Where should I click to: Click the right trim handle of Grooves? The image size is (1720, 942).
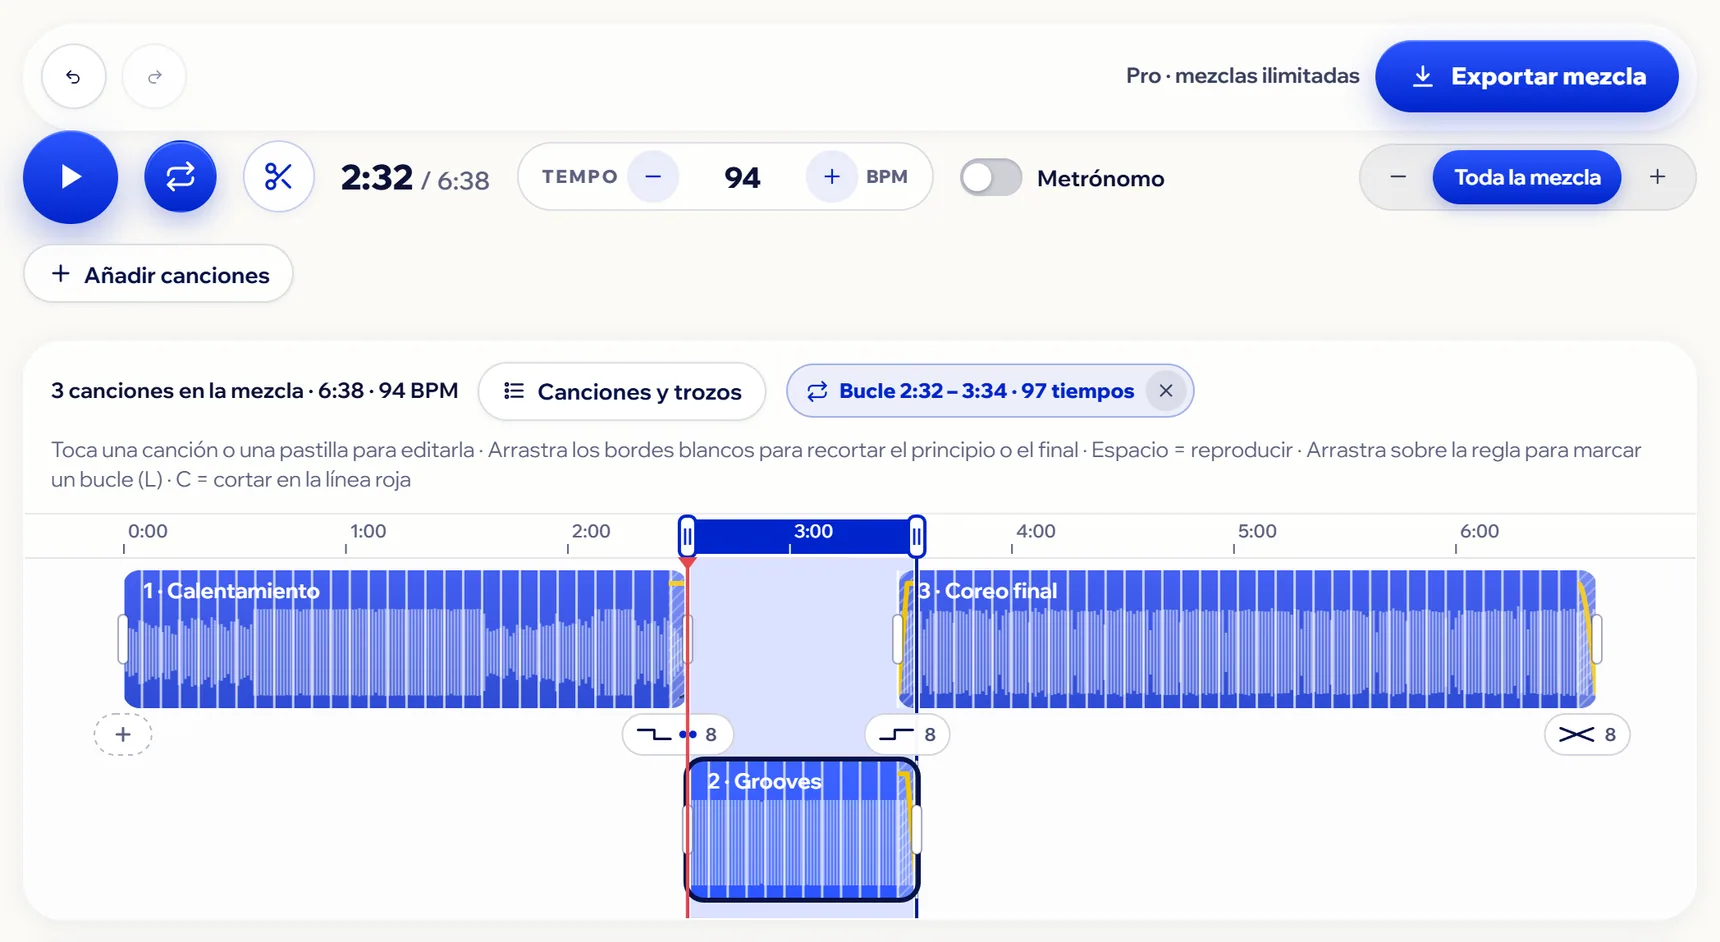point(917,830)
